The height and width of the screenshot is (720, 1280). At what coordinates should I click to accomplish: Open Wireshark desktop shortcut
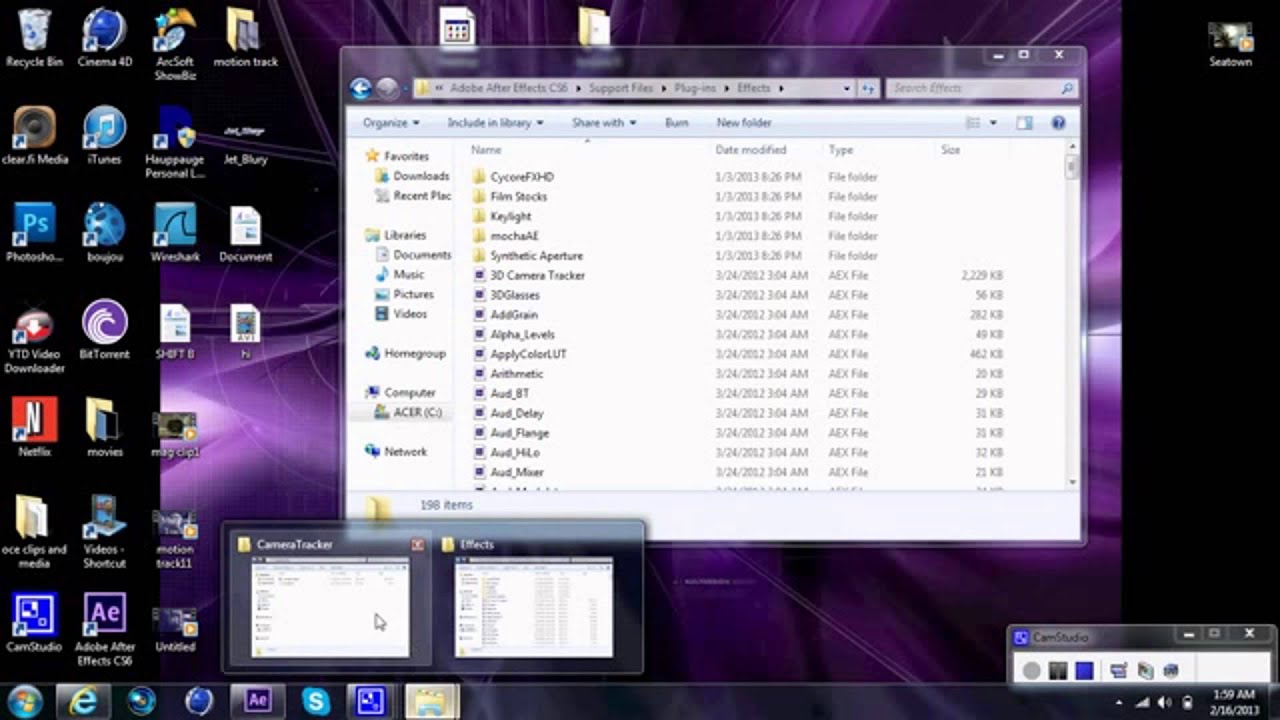click(x=175, y=232)
